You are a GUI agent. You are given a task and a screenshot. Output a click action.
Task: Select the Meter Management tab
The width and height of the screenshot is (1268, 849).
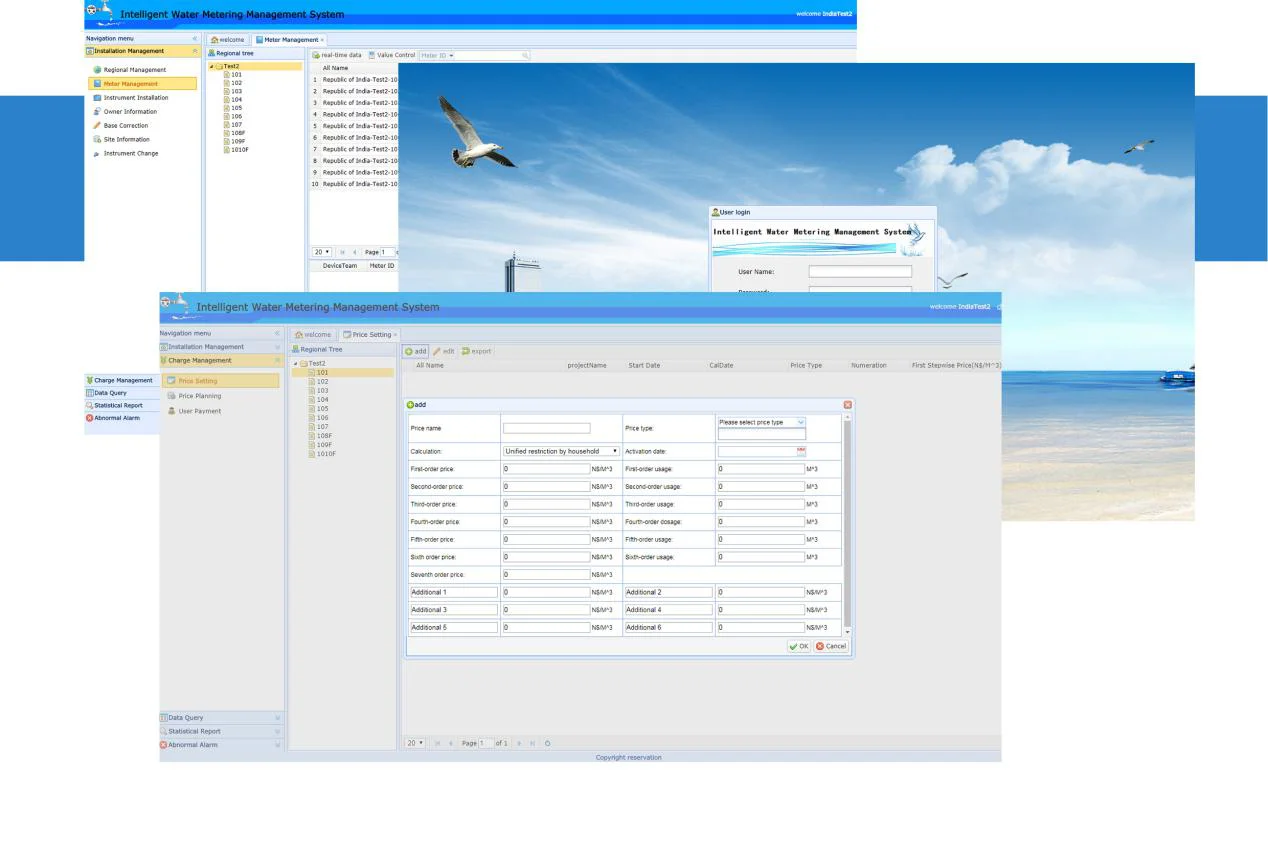pos(288,40)
